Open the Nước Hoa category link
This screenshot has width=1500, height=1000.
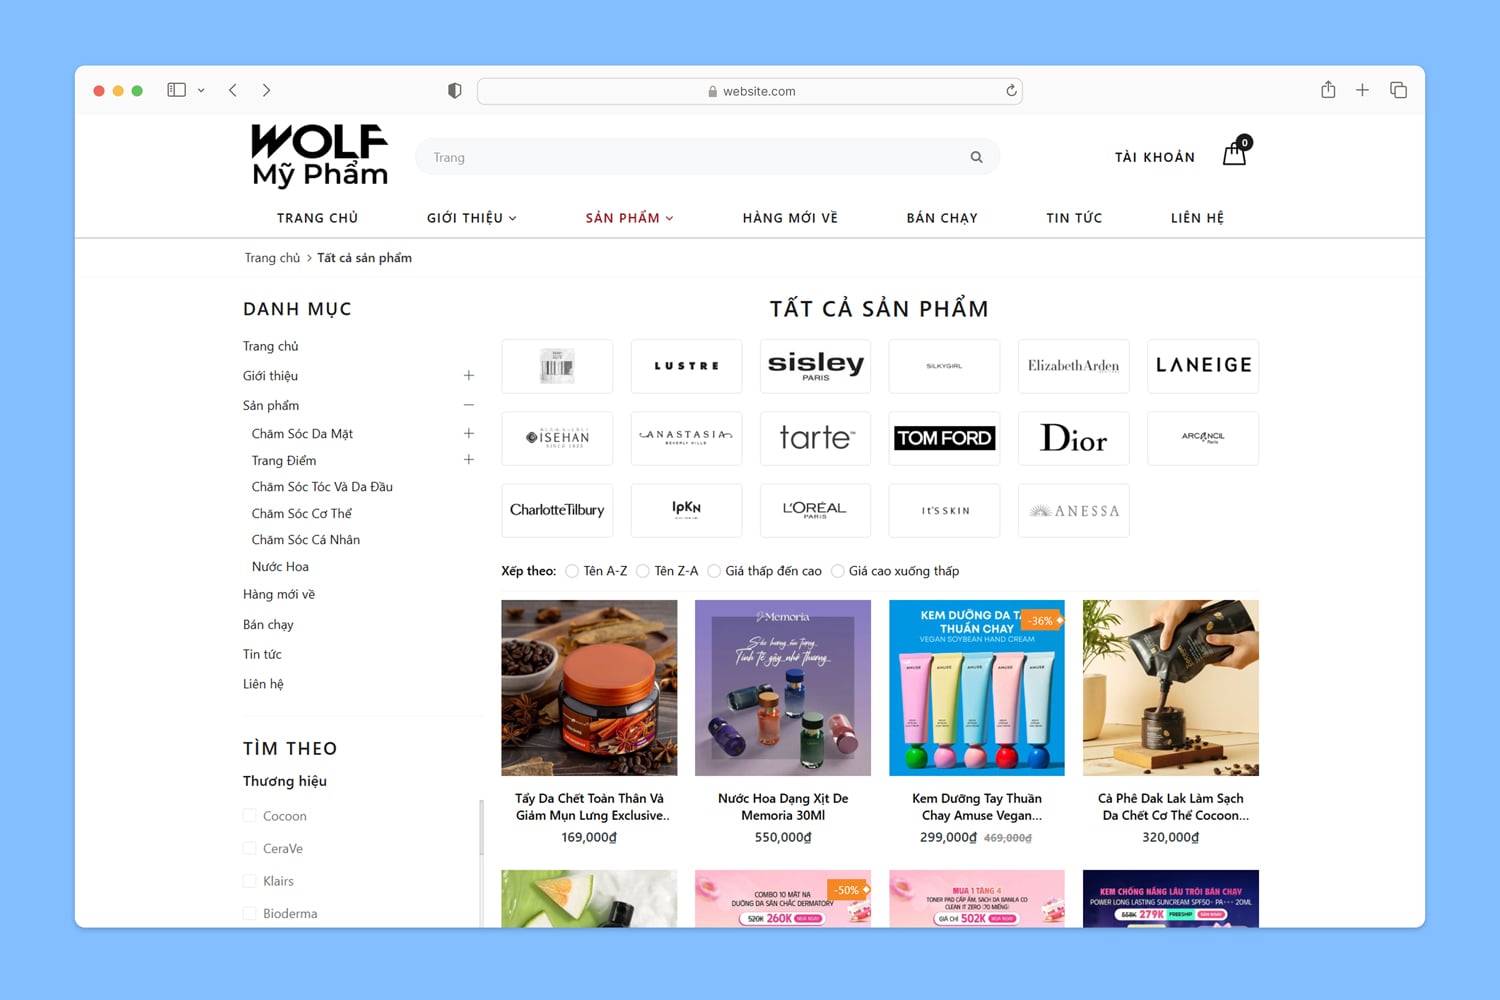(280, 566)
